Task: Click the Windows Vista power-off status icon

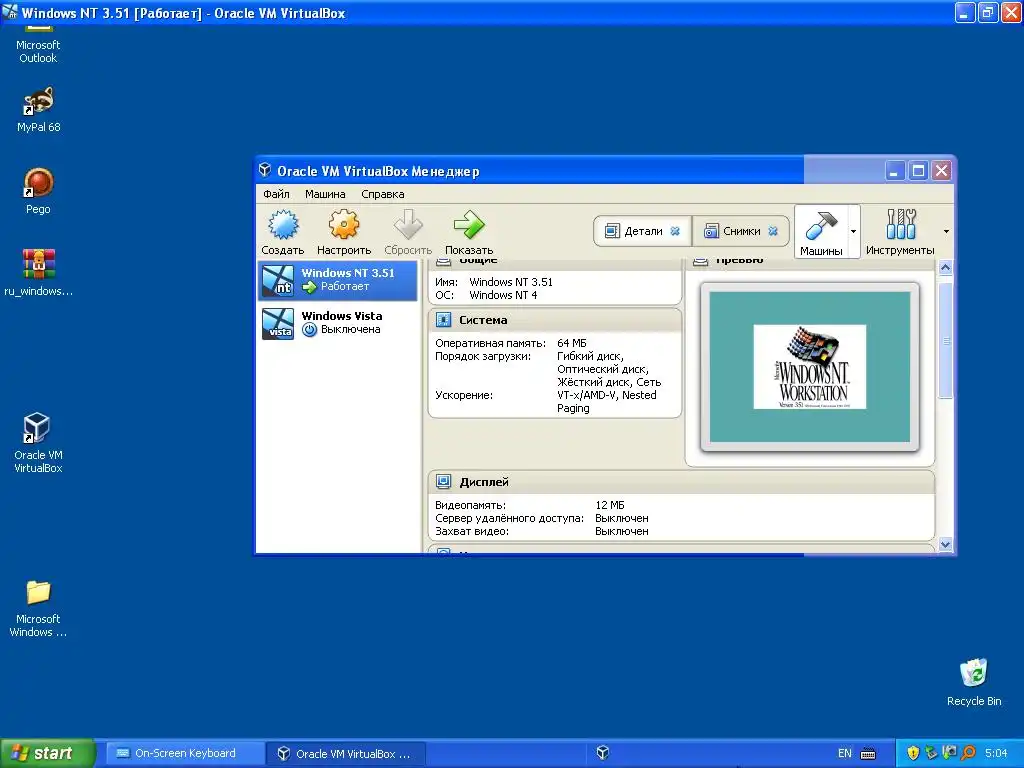Action: (x=309, y=330)
